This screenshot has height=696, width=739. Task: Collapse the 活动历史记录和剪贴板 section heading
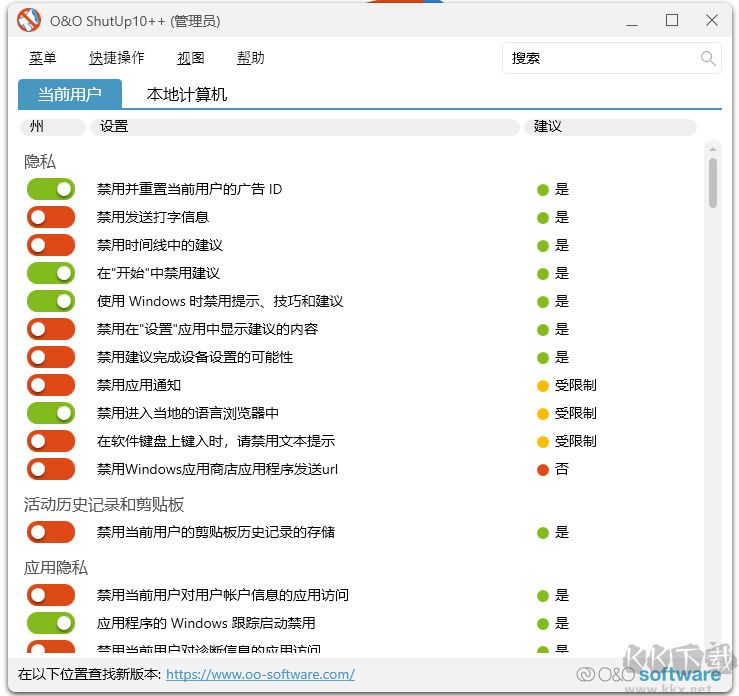pyautogui.click(x=104, y=505)
